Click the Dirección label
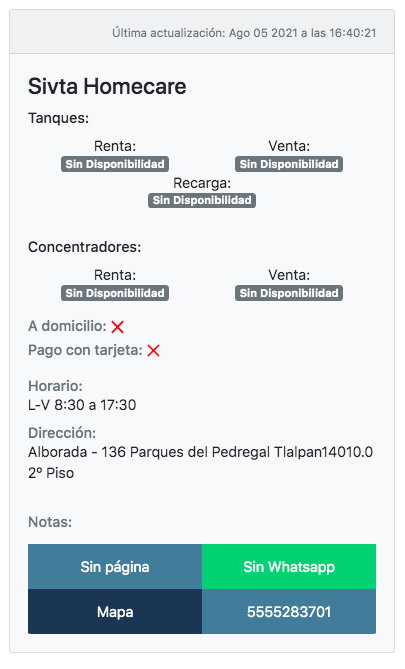Screen dimensions: 405x669 (x=62, y=433)
